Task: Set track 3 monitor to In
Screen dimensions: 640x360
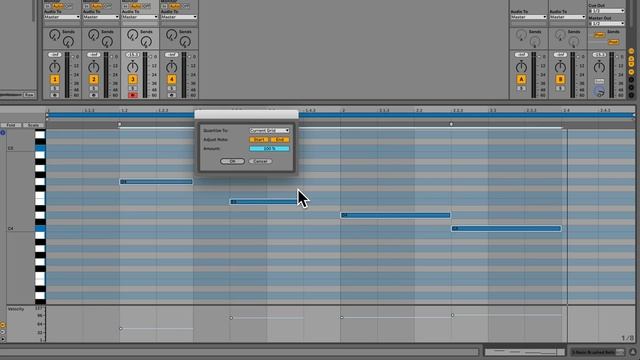Action: coord(125,6)
